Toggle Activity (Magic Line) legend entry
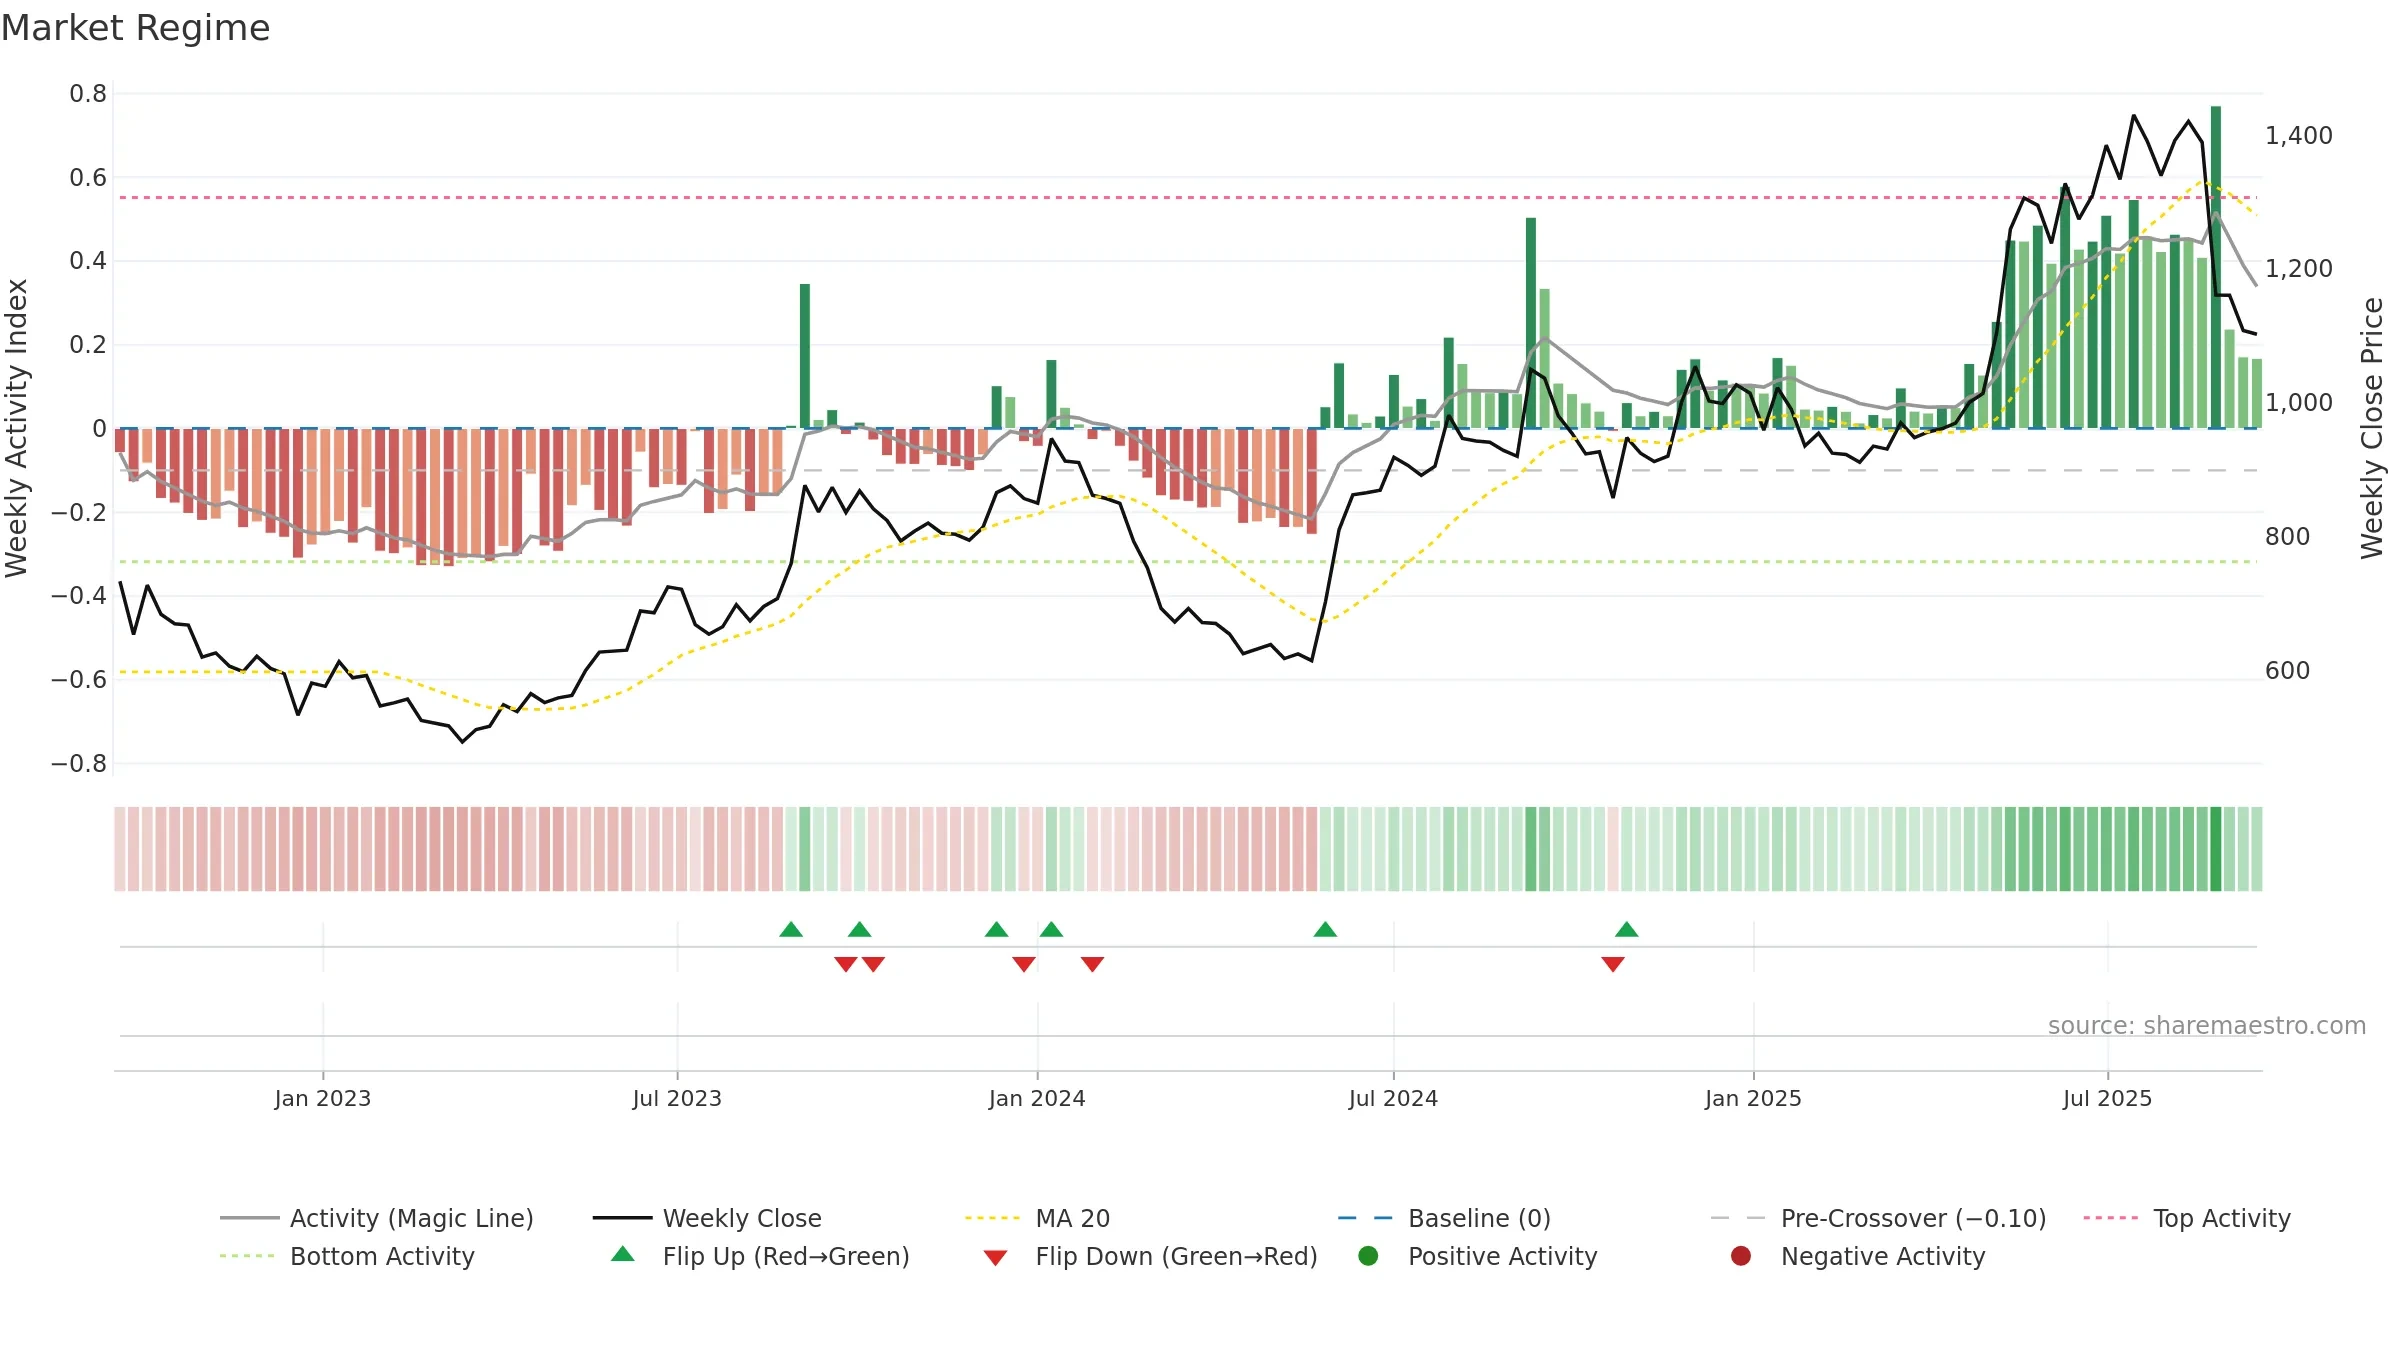This screenshot has height=1350, width=2400. (377, 1218)
